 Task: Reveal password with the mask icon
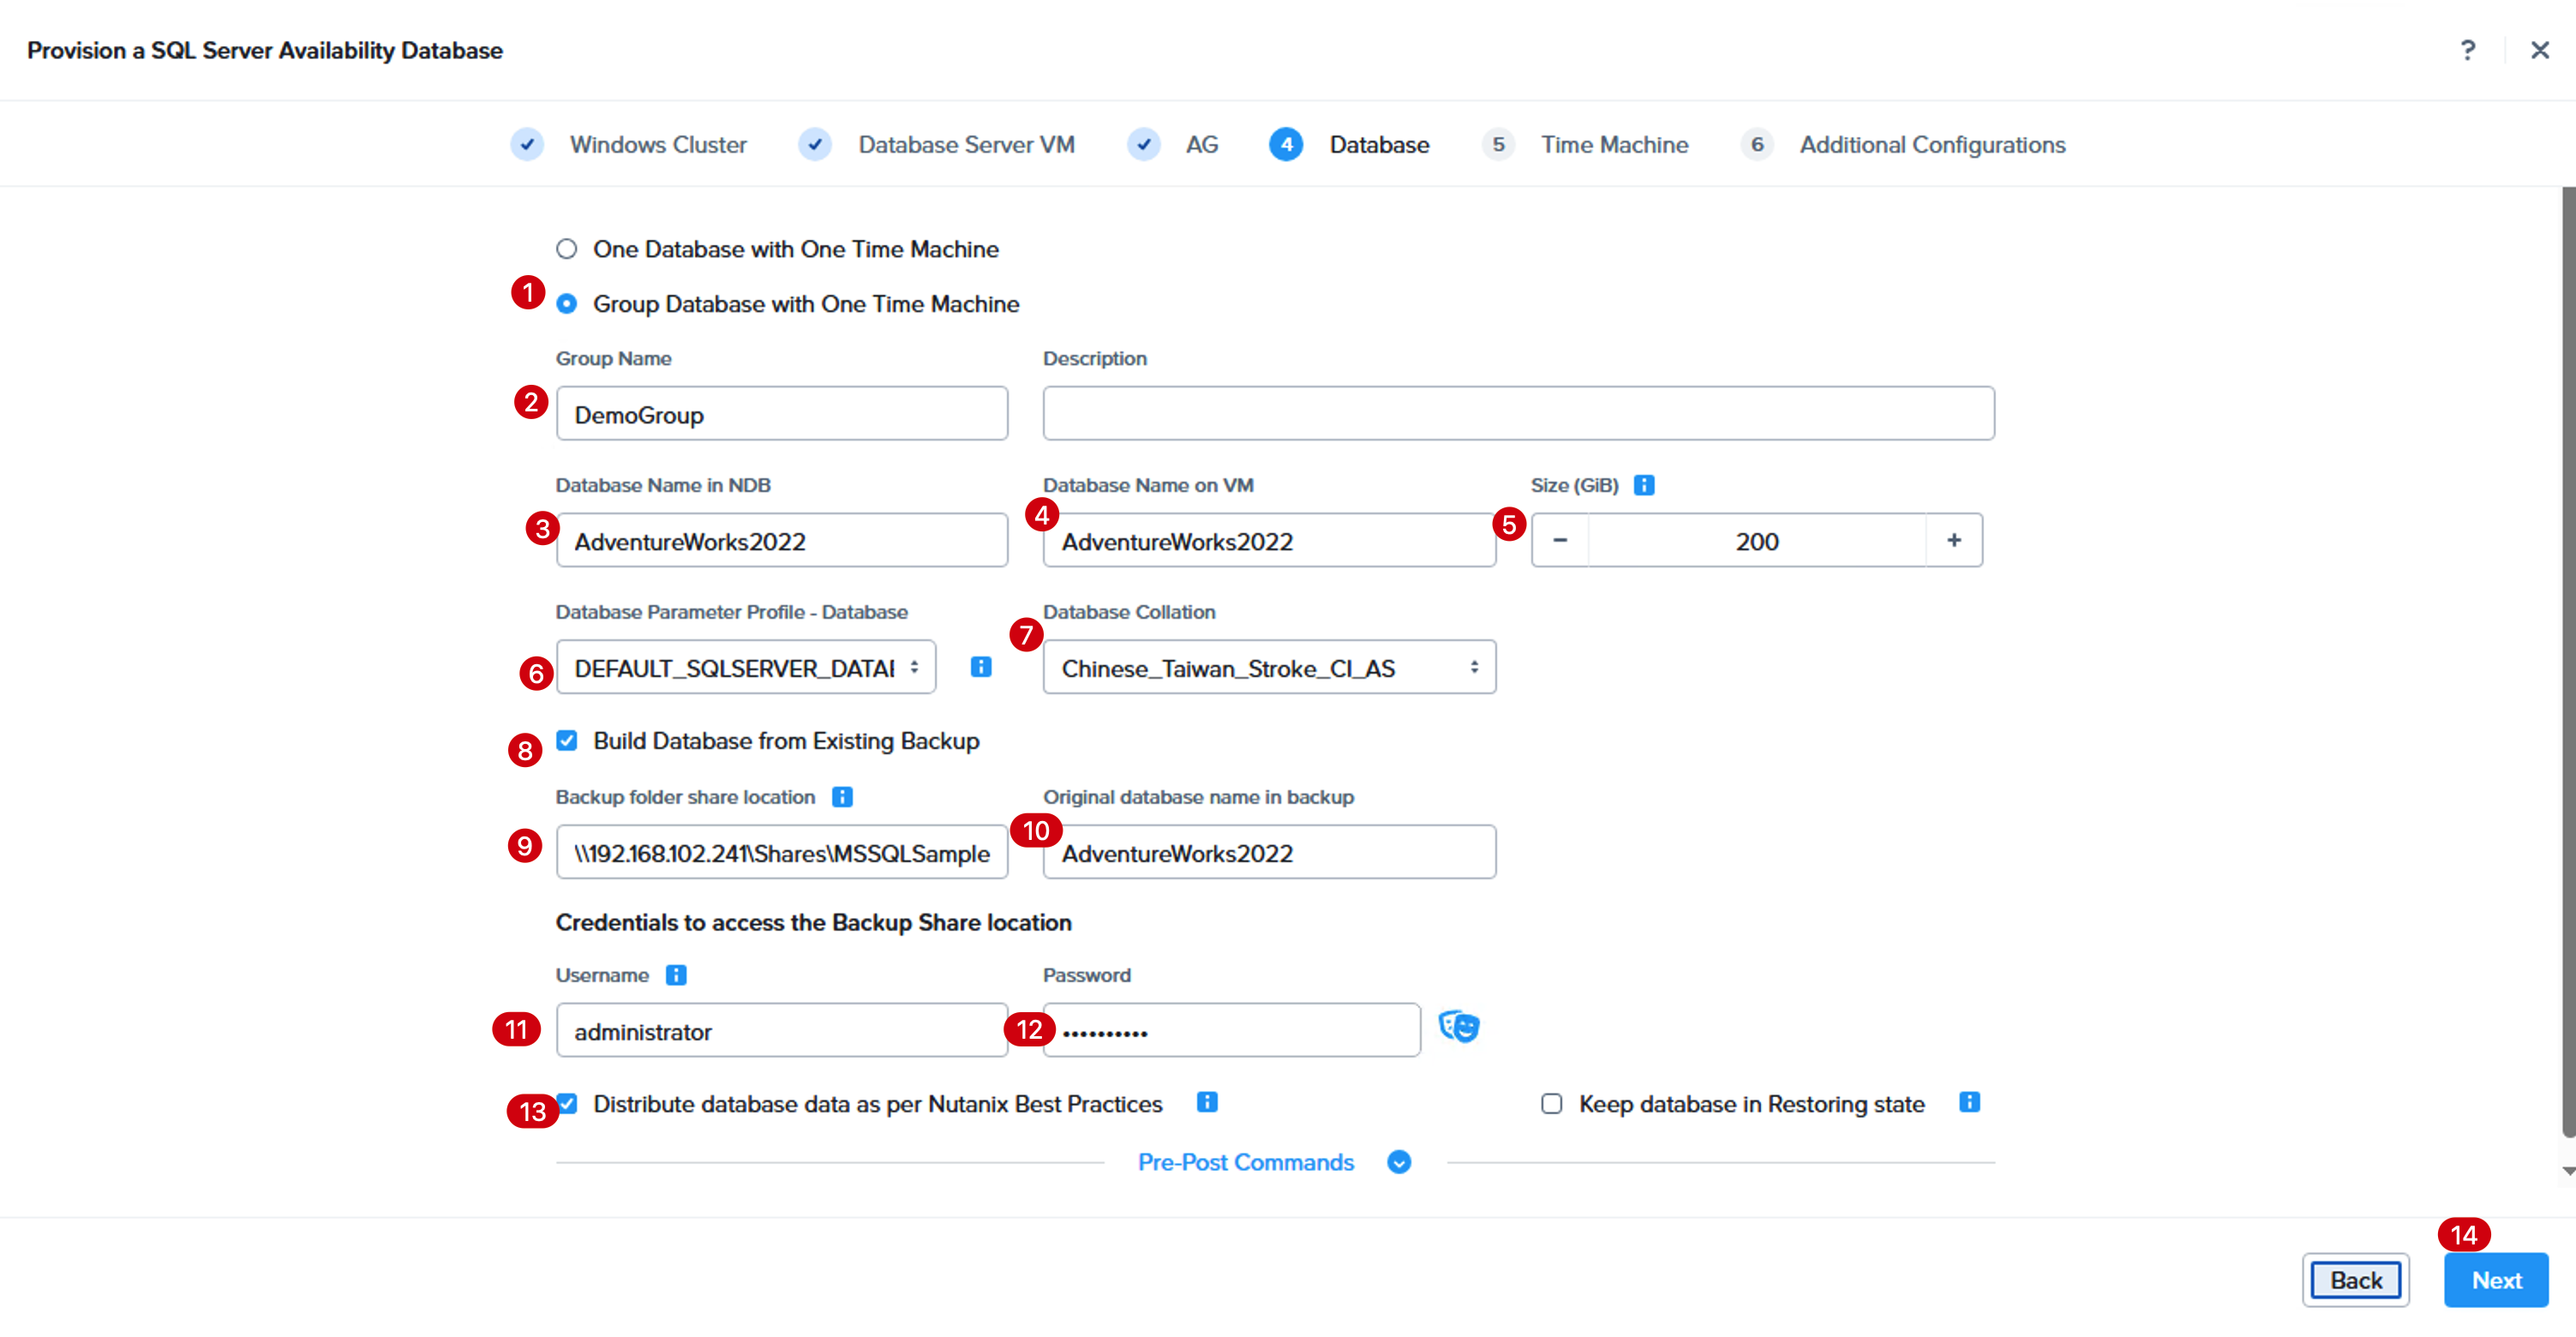coord(1459,1027)
